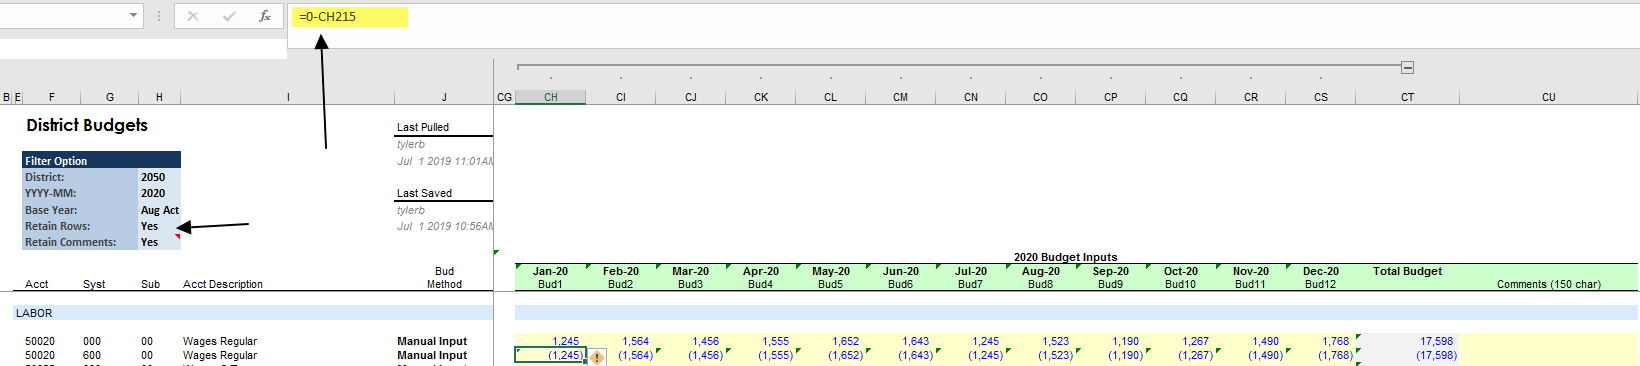Select column header CR

point(1251,97)
